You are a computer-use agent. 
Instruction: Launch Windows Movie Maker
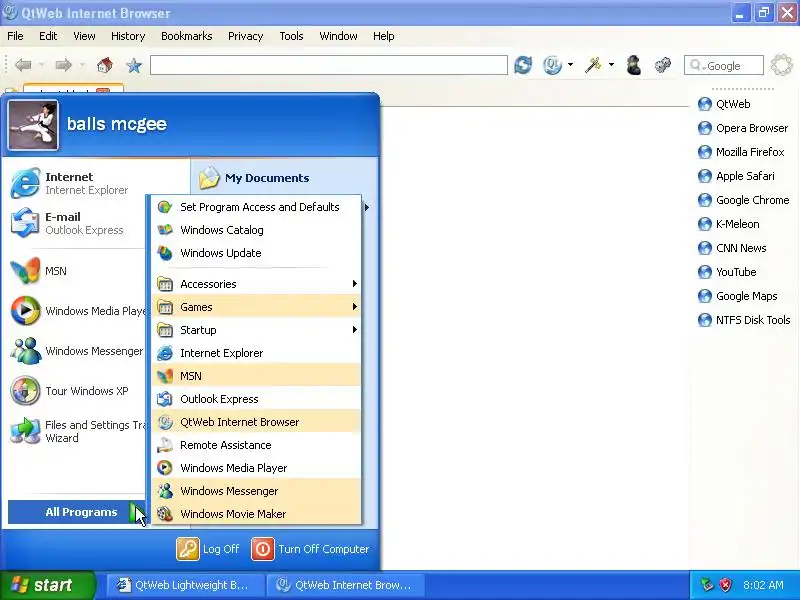[x=257, y=514]
